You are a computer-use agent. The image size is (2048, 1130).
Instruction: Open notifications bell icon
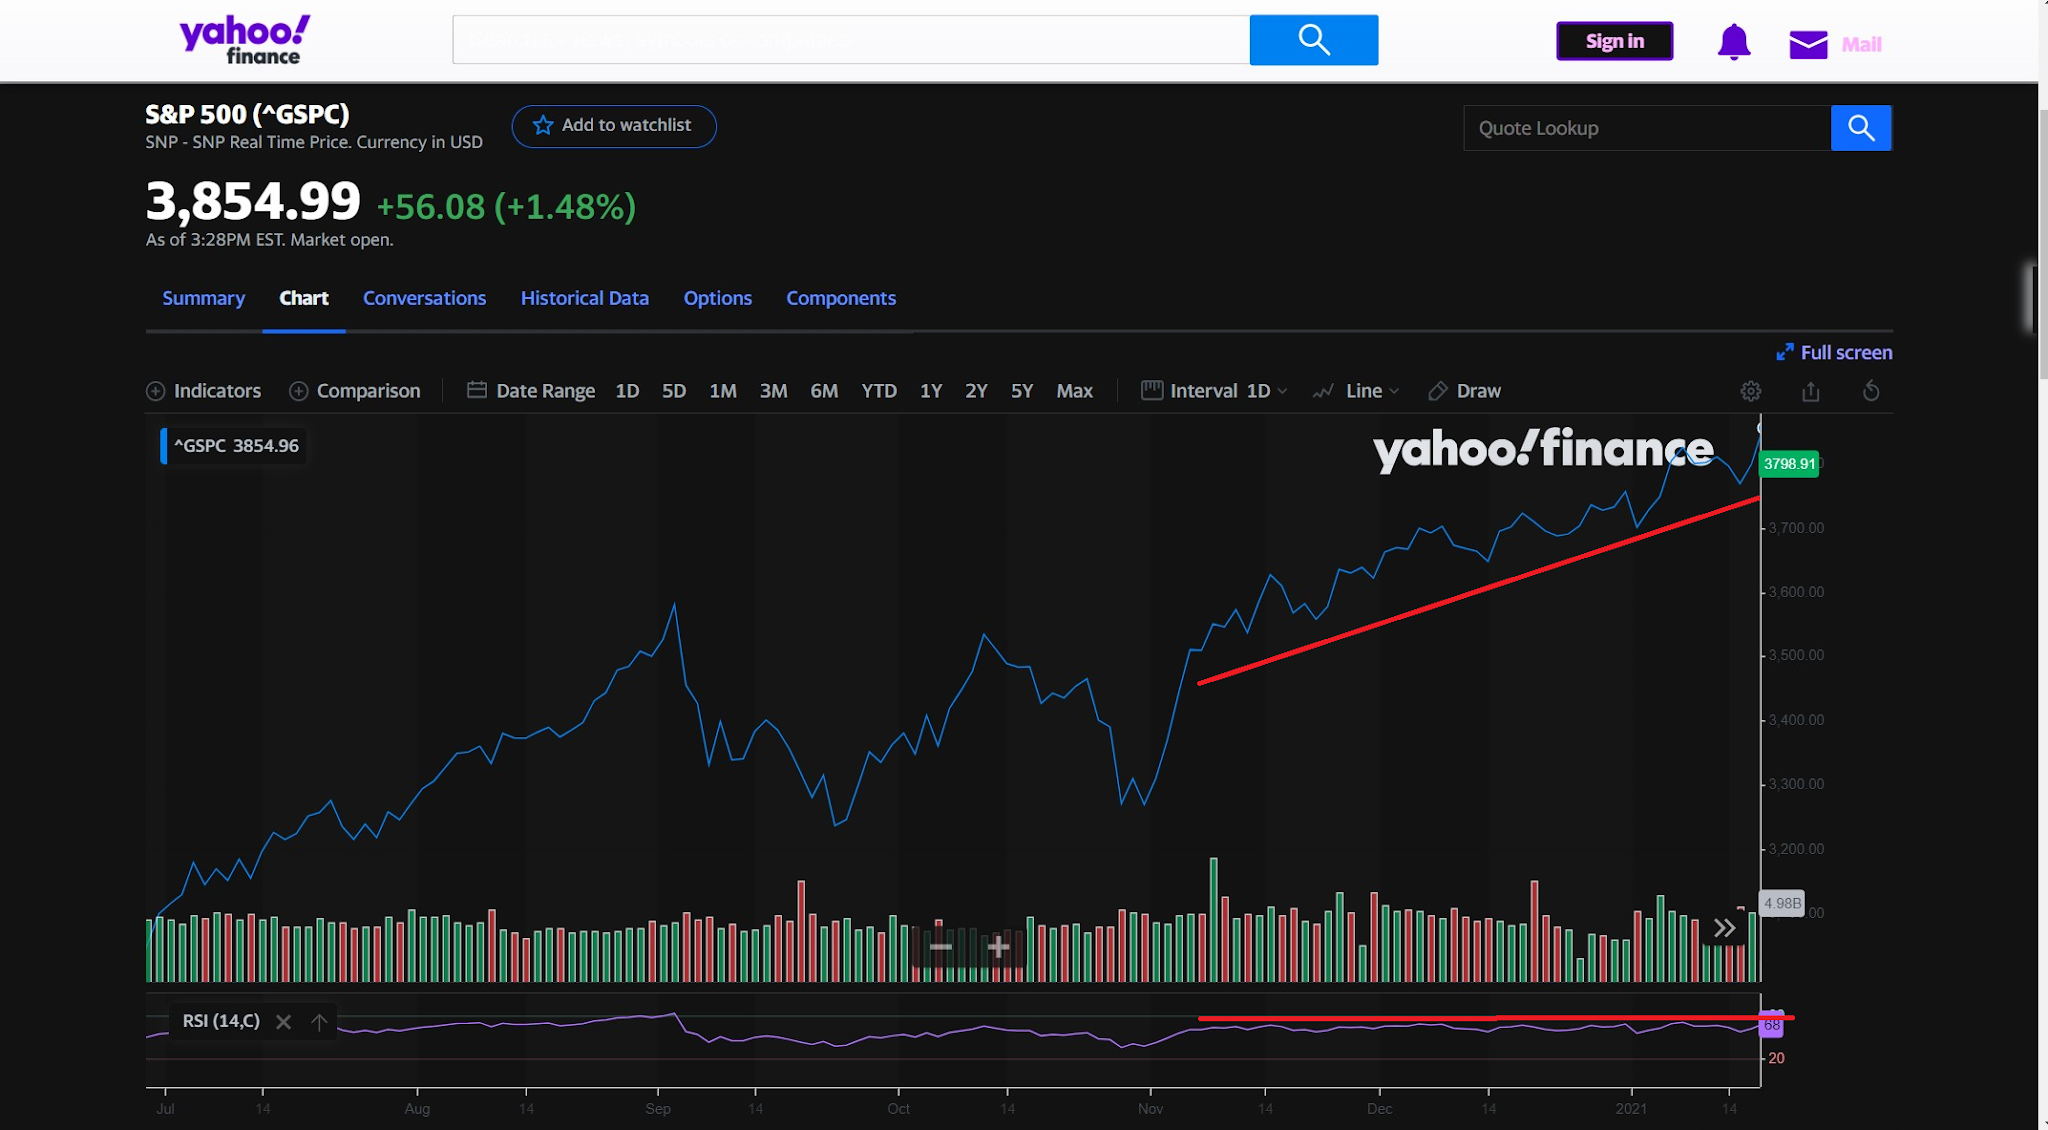click(1733, 43)
